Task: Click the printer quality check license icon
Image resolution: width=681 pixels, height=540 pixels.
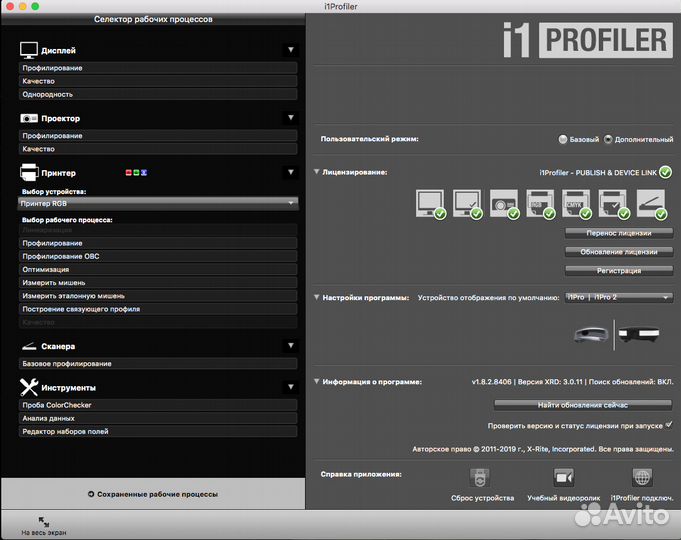Action: click(x=613, y=203)
